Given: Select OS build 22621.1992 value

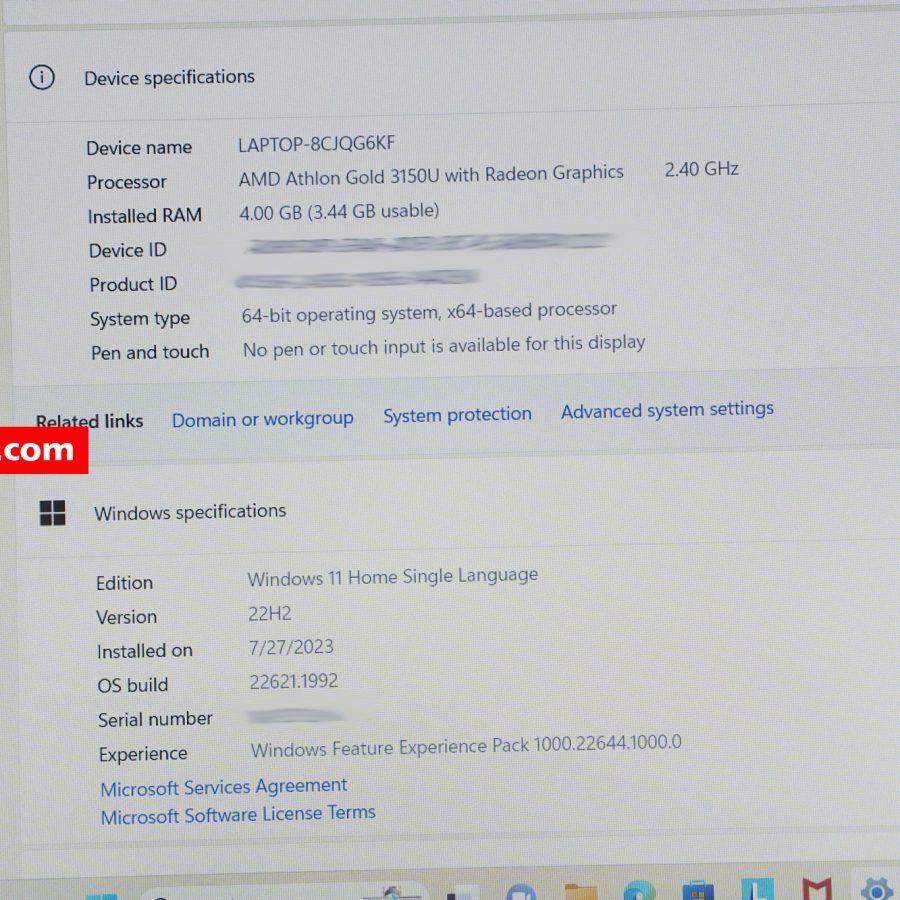Looking at the screenshot, I should 294,681.
